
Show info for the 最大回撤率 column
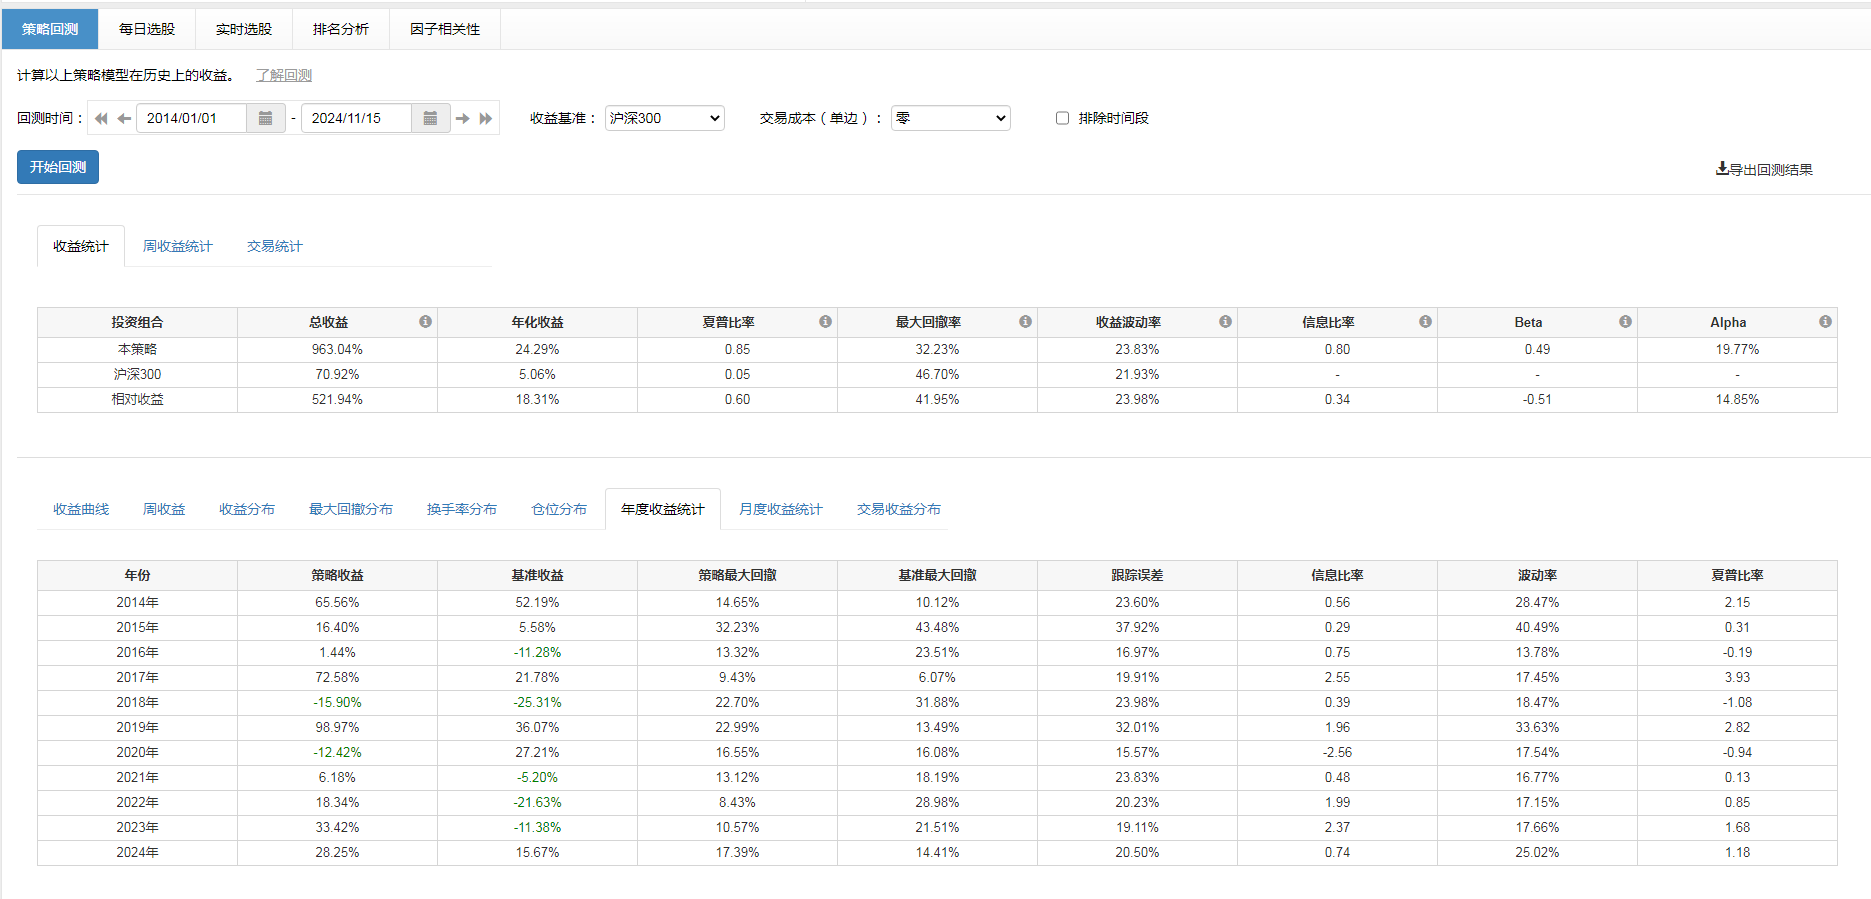click(1025, 322)
